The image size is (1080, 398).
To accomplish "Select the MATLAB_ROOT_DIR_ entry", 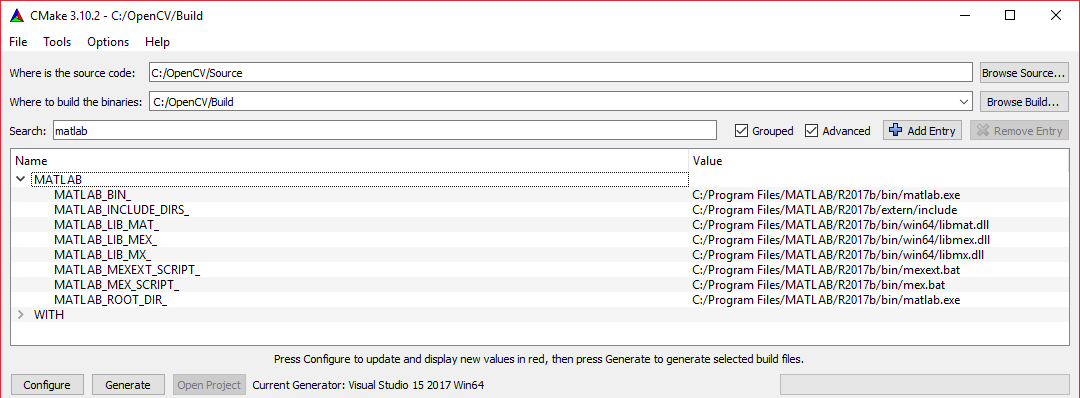I will pos(110,300).
